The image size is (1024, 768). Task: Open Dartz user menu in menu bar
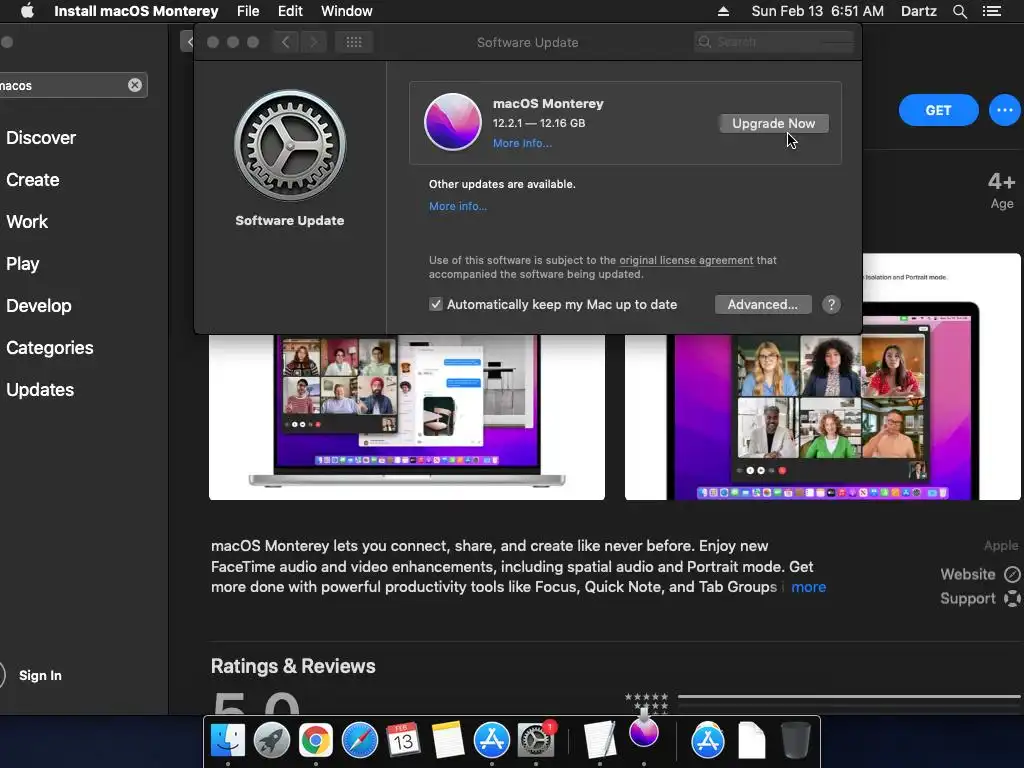coord(919,11)
